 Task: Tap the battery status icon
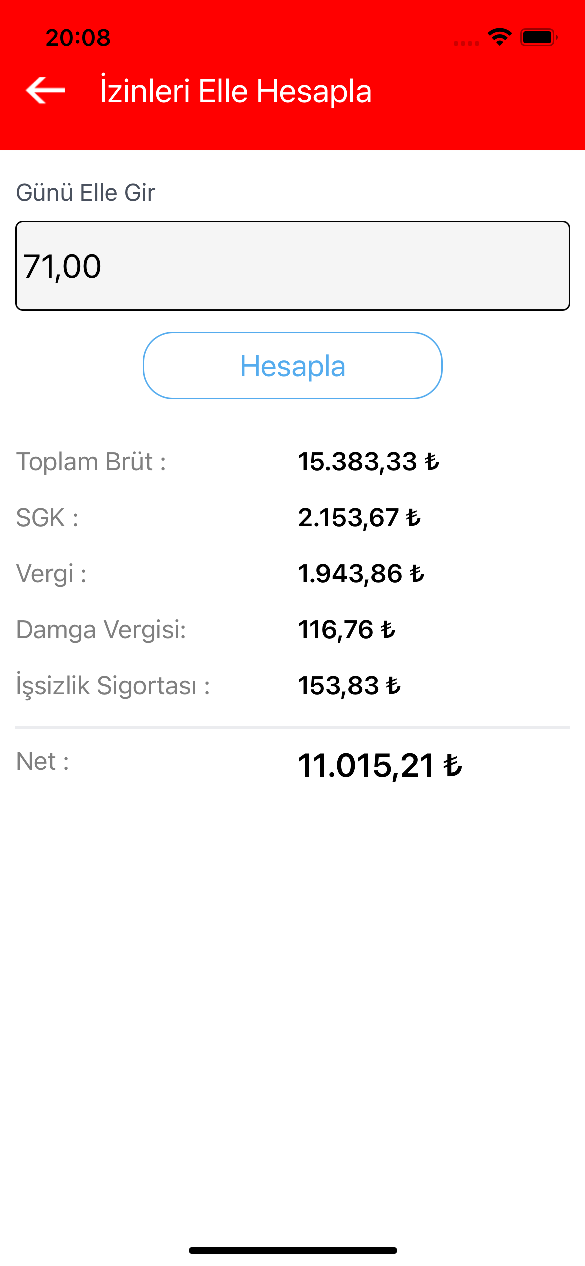pos(538,38)
